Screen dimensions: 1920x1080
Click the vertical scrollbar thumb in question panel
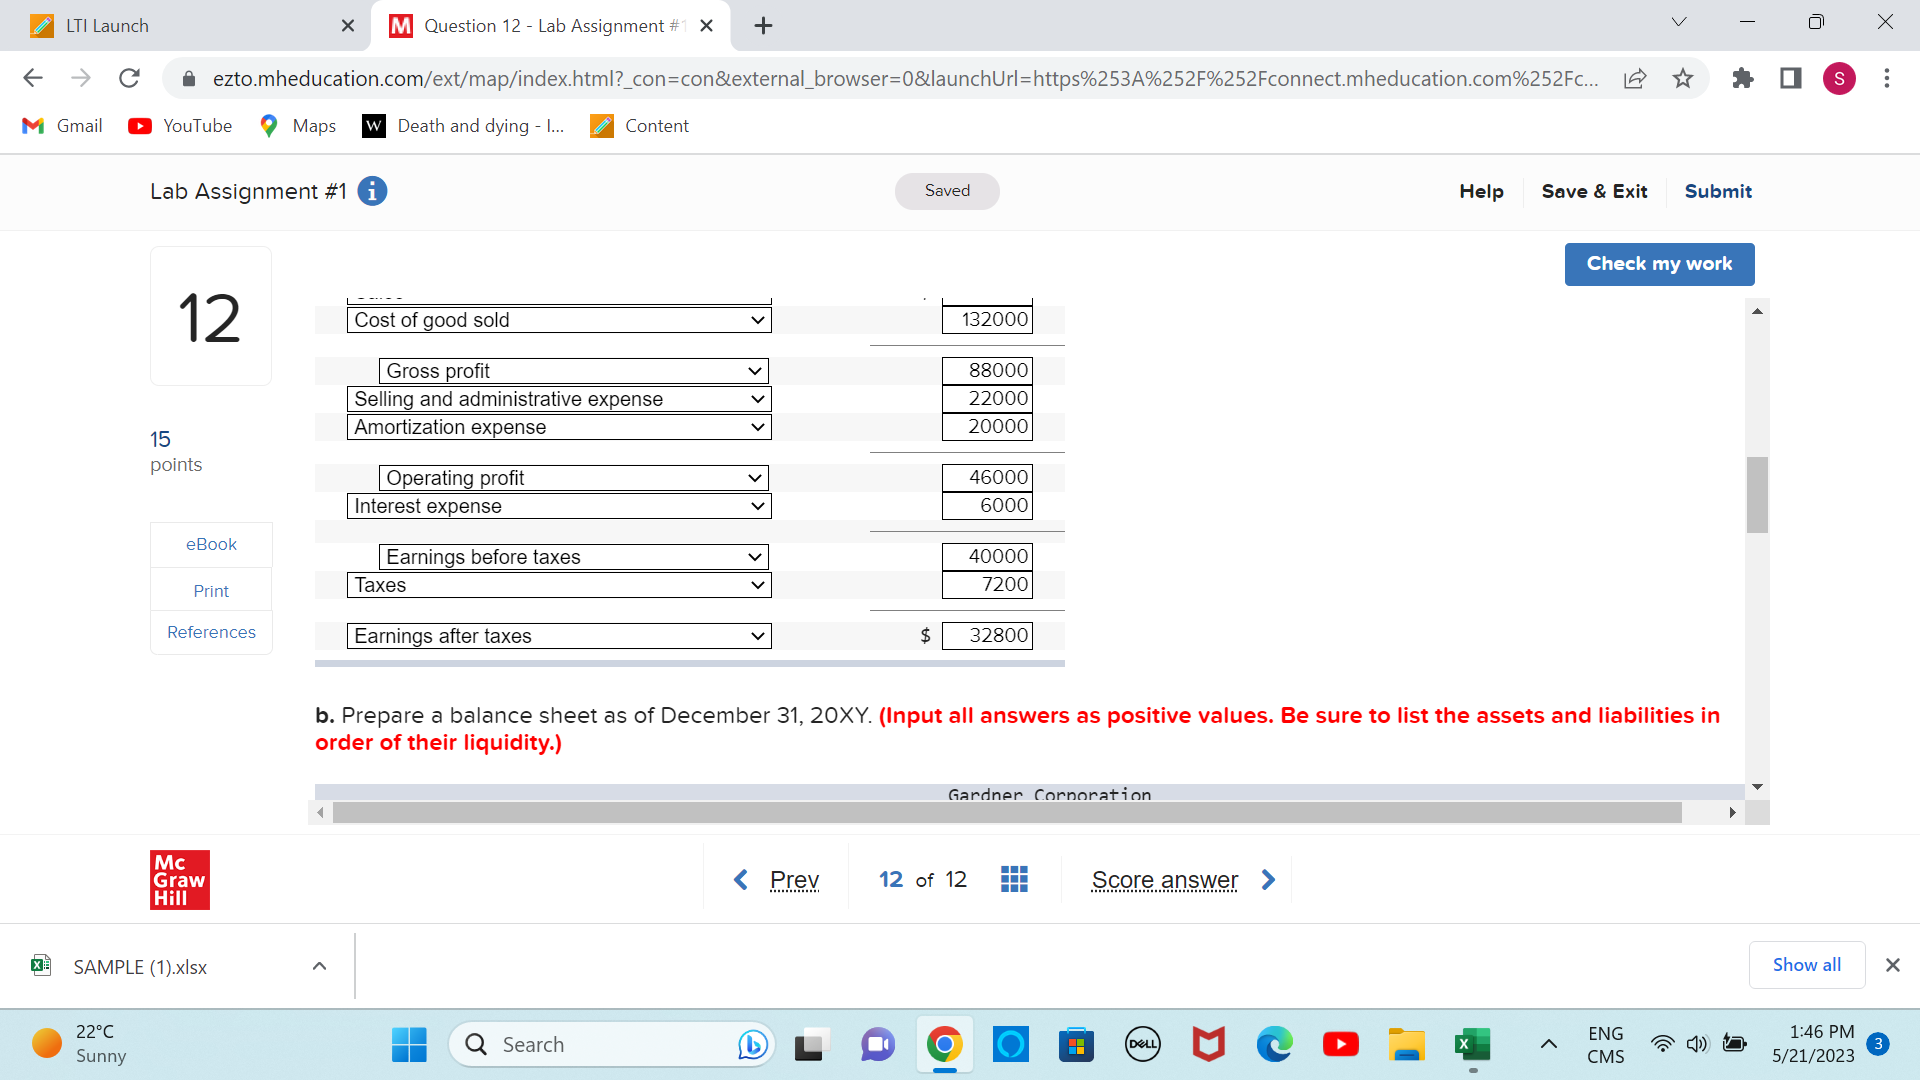coord(1757,495)
